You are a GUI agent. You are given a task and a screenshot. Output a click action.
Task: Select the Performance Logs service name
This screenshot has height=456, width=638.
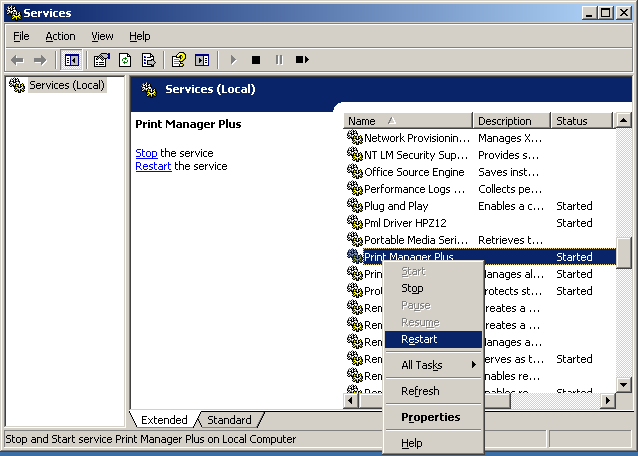click(415, 189)
